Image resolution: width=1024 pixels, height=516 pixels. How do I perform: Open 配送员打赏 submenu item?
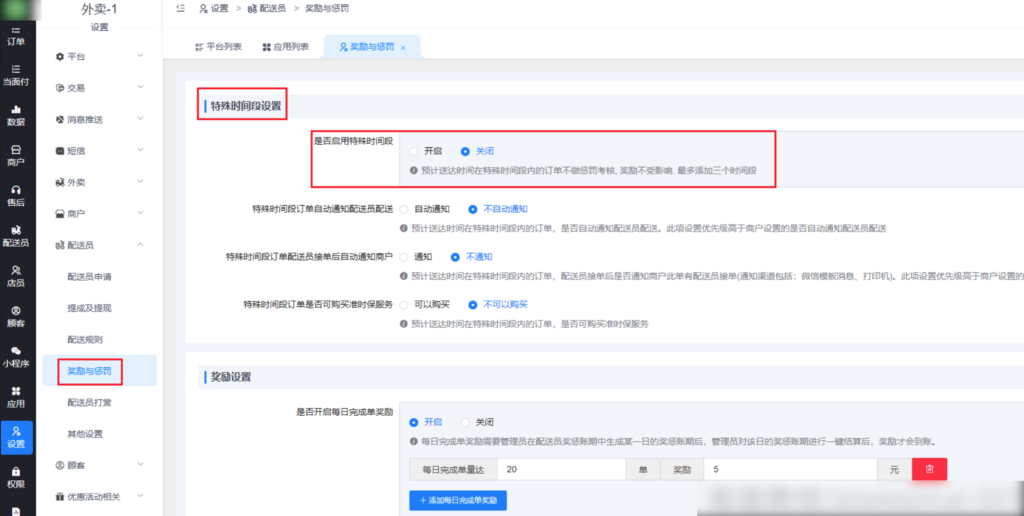[x=89, y=402]
